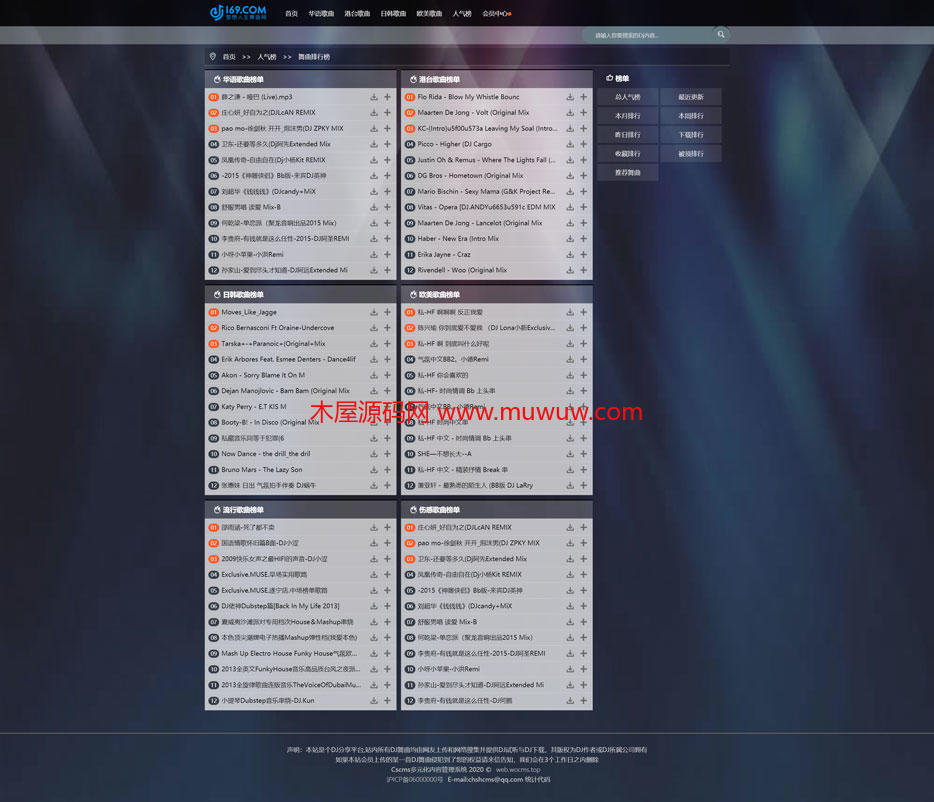Download 'Bruno Mars - The Lazy Son'
The height and width of the screenshot is (802, 934).
(374, 469)
